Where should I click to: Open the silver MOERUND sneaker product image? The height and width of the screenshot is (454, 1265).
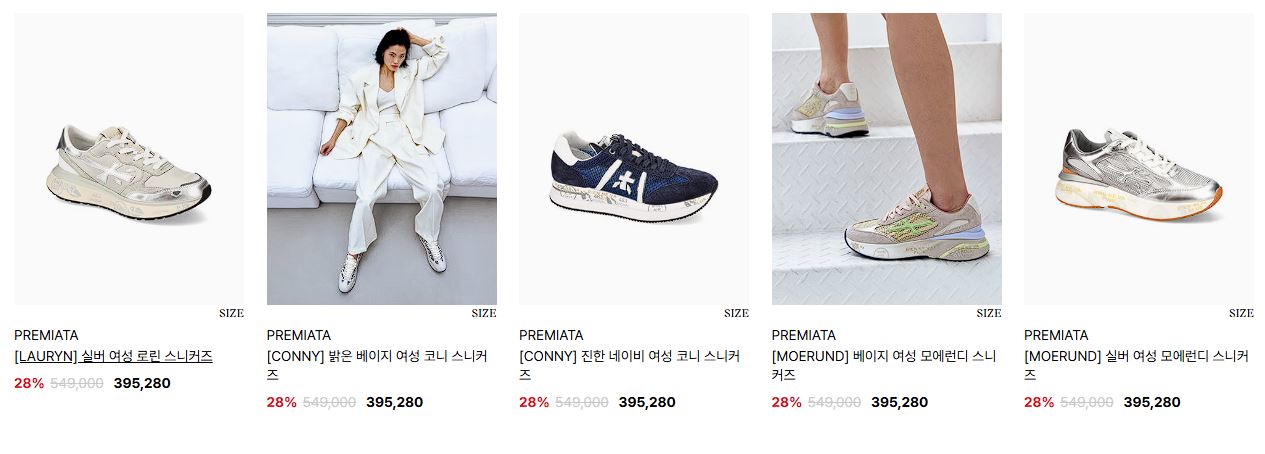pyautogui.click(x=1139, y=159)
